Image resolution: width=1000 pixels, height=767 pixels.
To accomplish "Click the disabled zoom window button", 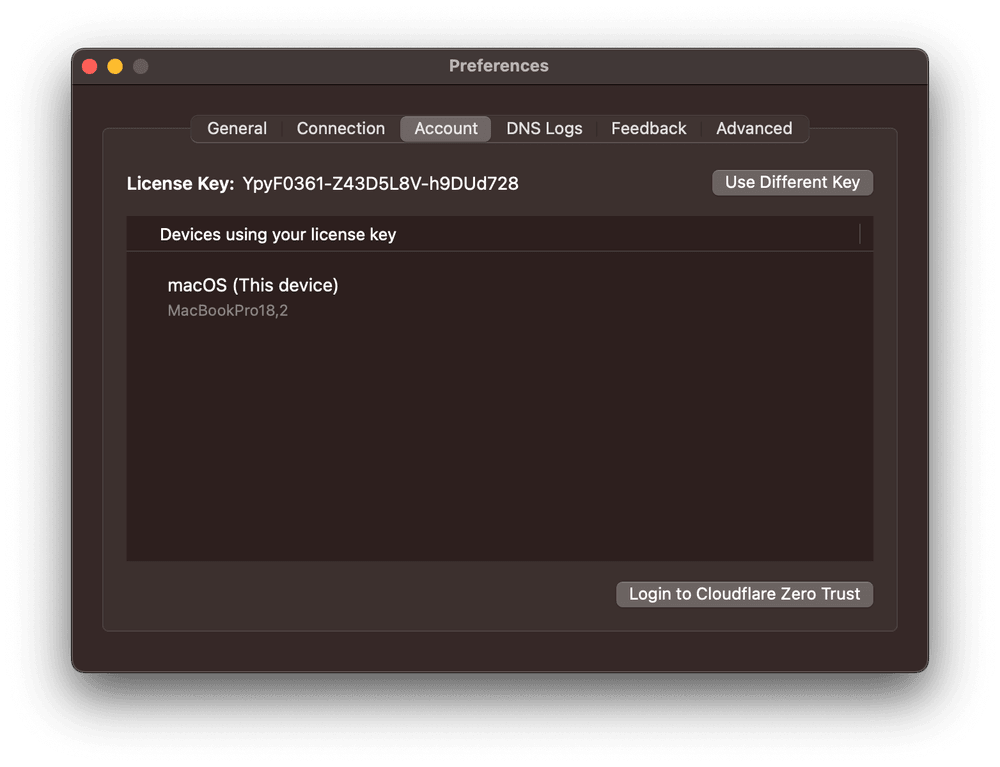I will coord(140,65).
